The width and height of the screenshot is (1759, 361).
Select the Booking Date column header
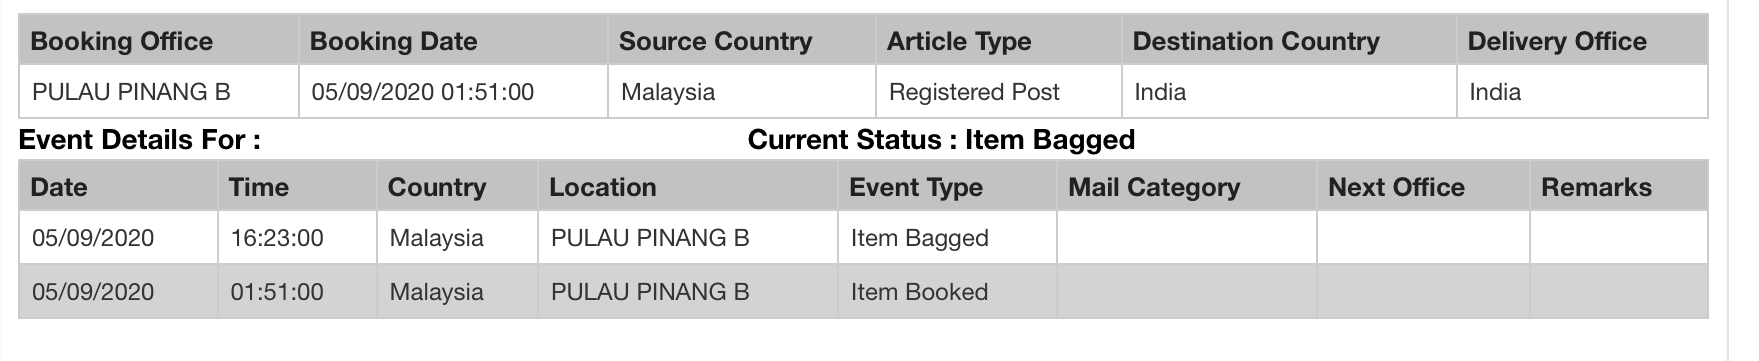pos(453,41)
